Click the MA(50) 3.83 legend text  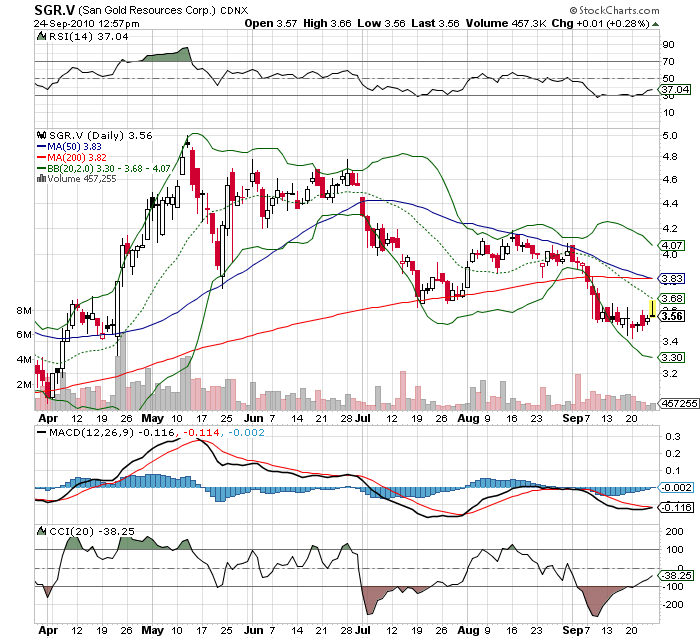click(x=75, y=146)
